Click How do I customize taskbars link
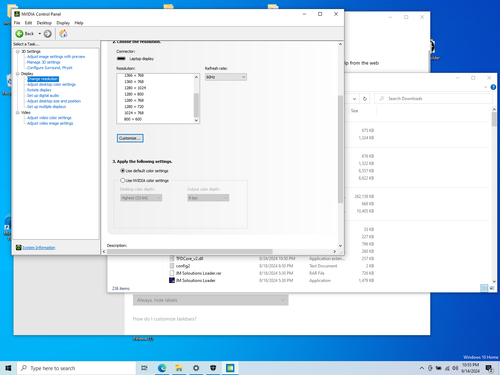 pos(165,319)
